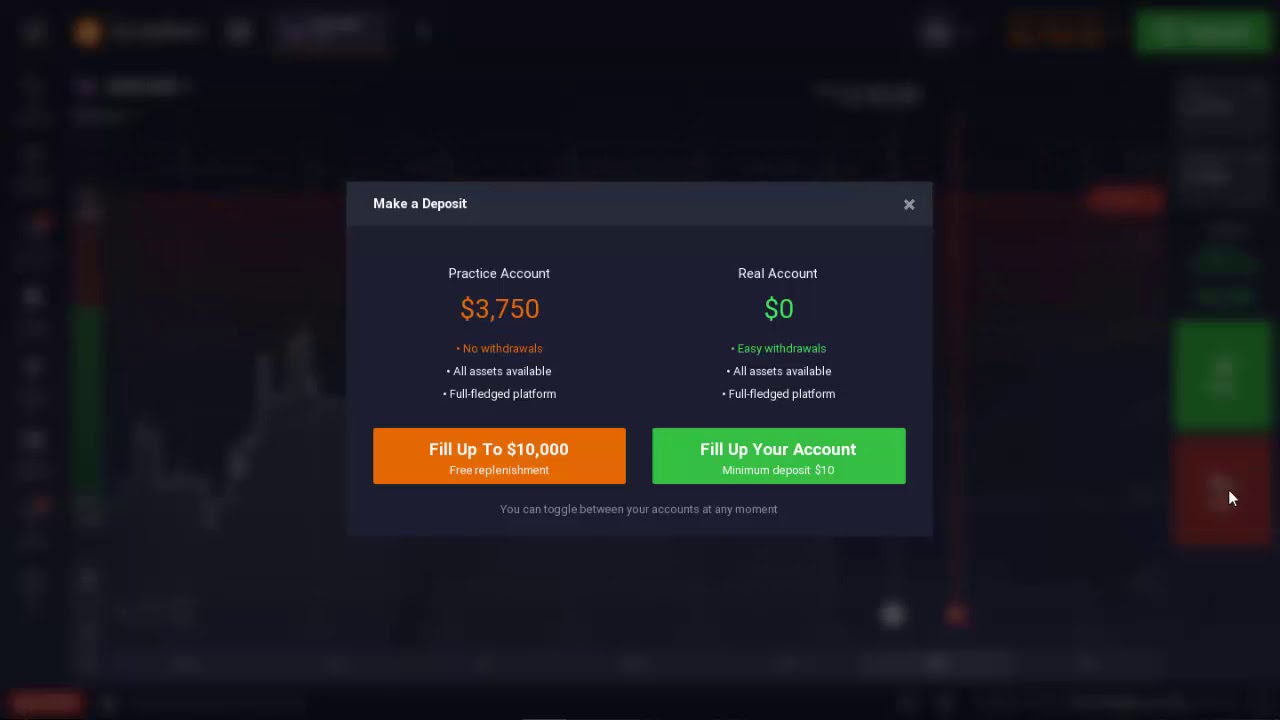Click the orange Fill Up To $10,000 button
The width and height of the screenshot is (1280, 720).
499,456
